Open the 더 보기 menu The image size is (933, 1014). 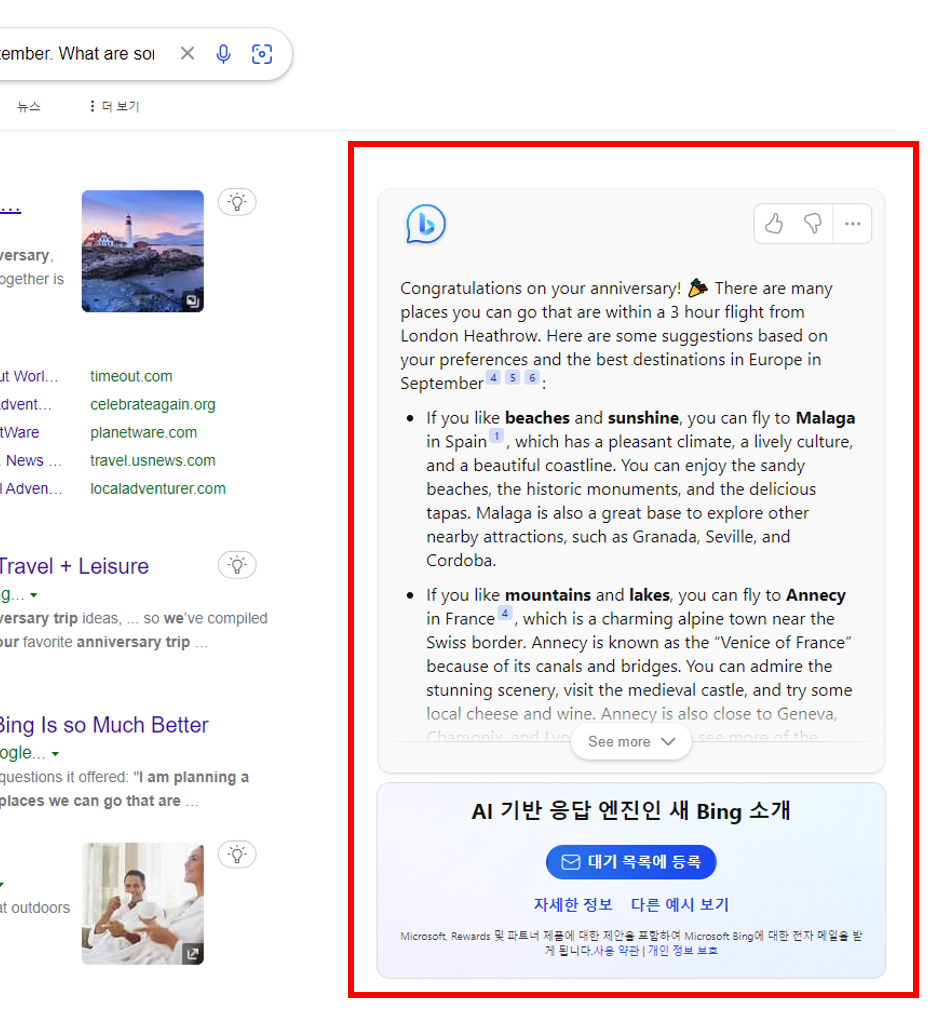tap(114, 107)
